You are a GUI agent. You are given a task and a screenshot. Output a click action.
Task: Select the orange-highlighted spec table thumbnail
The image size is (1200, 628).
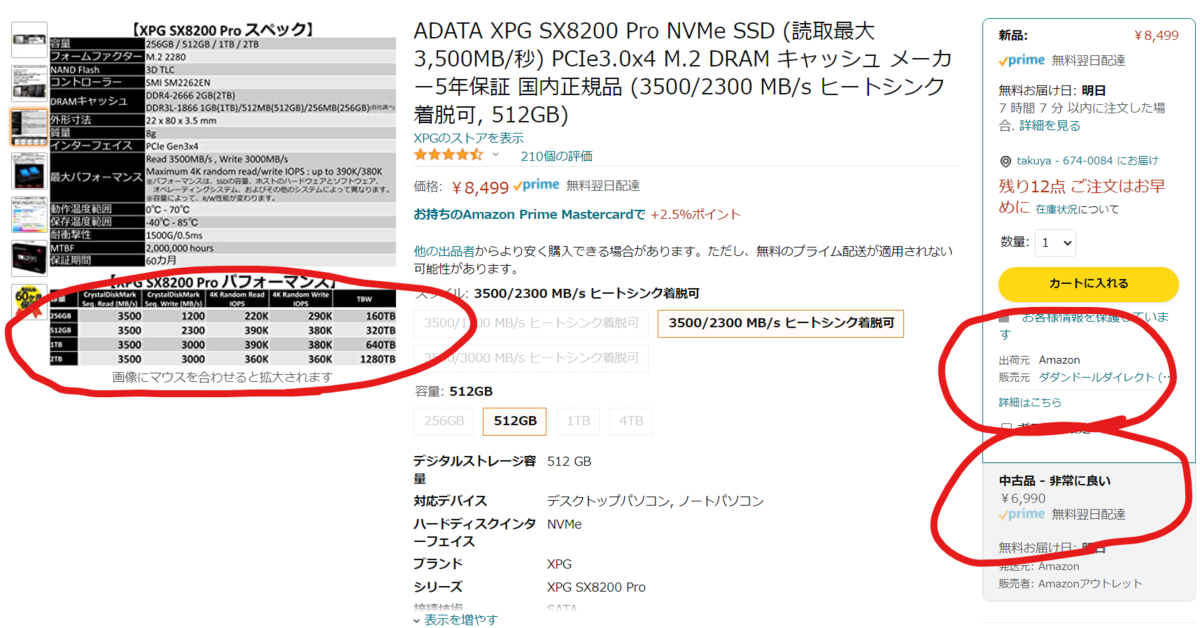point(29,128)
